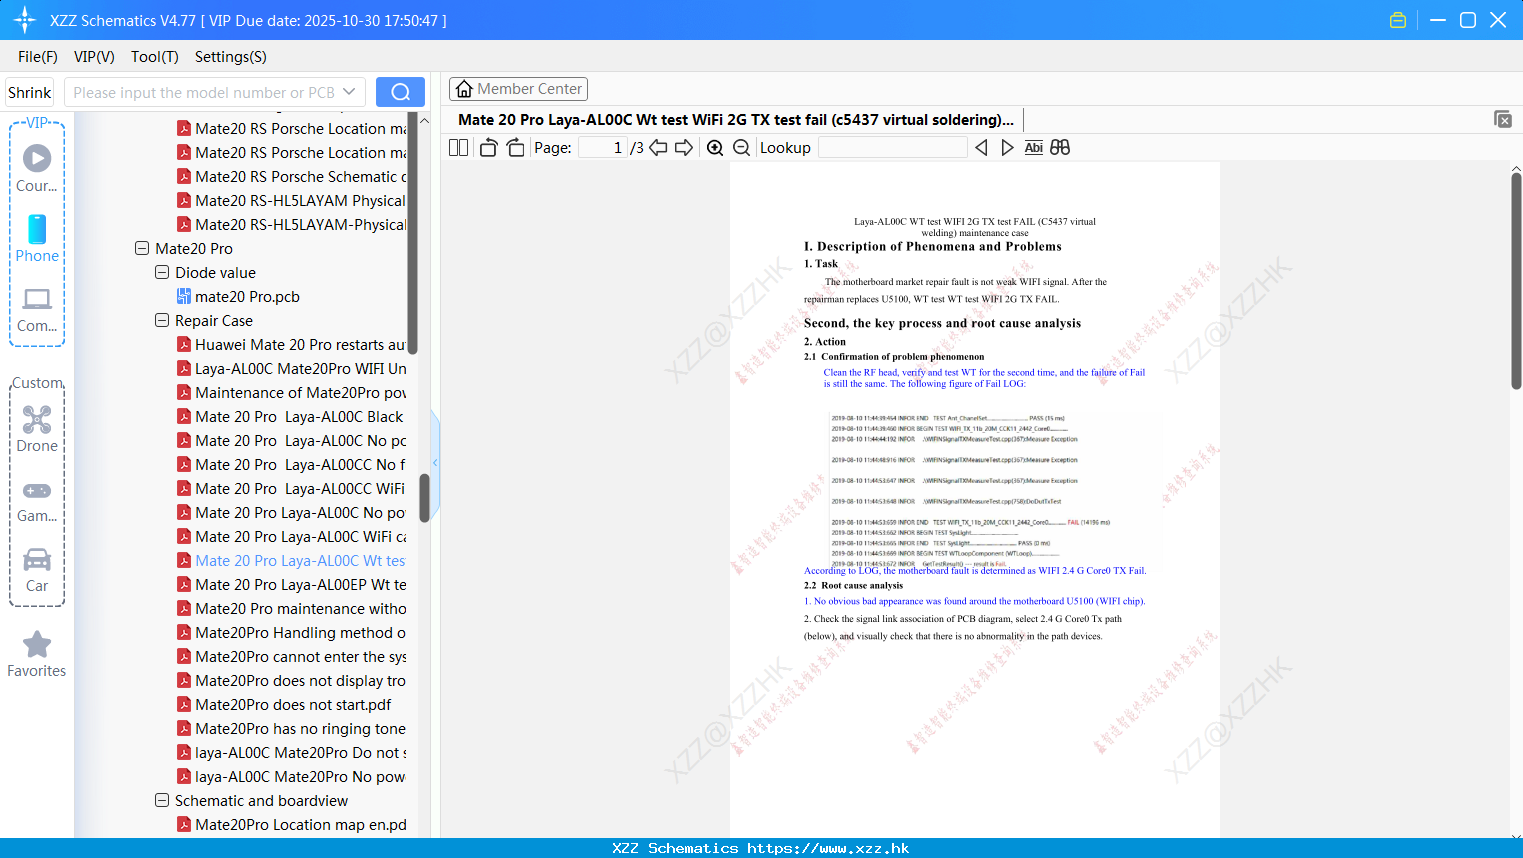Click the model number search input
The width and height of the screenshot is (1523, 858).
click(204, 92)
